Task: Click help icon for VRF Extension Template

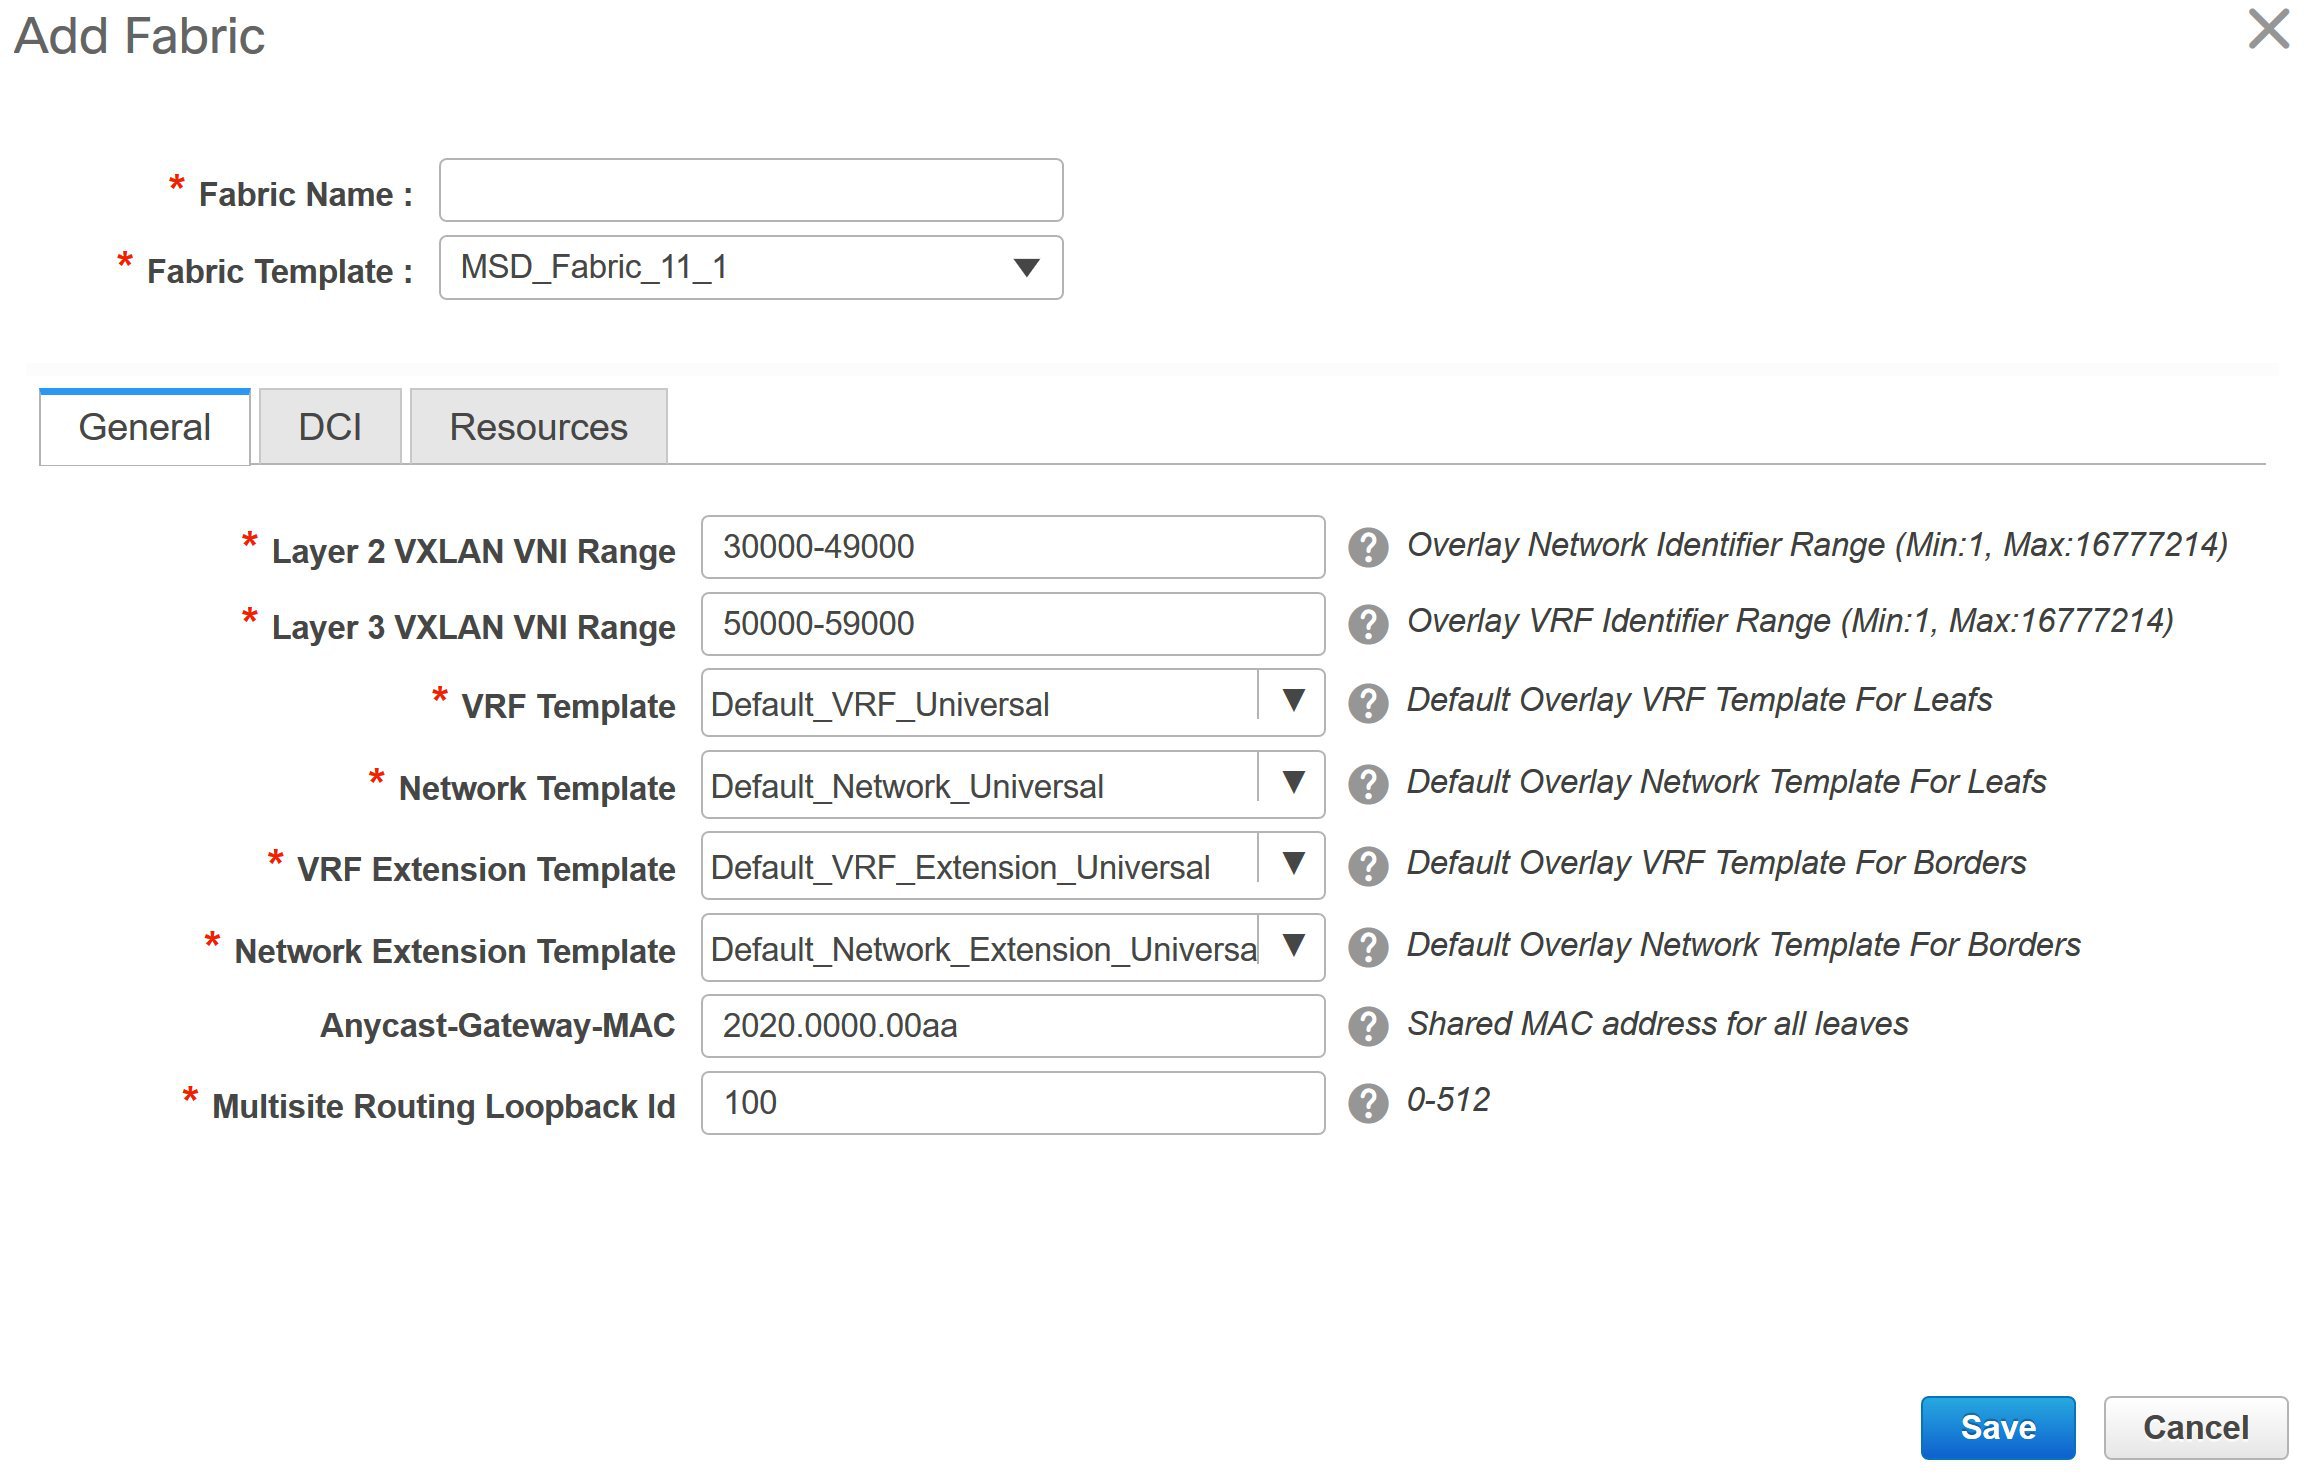Action: pyautogui.click(x=1367, y=866)
